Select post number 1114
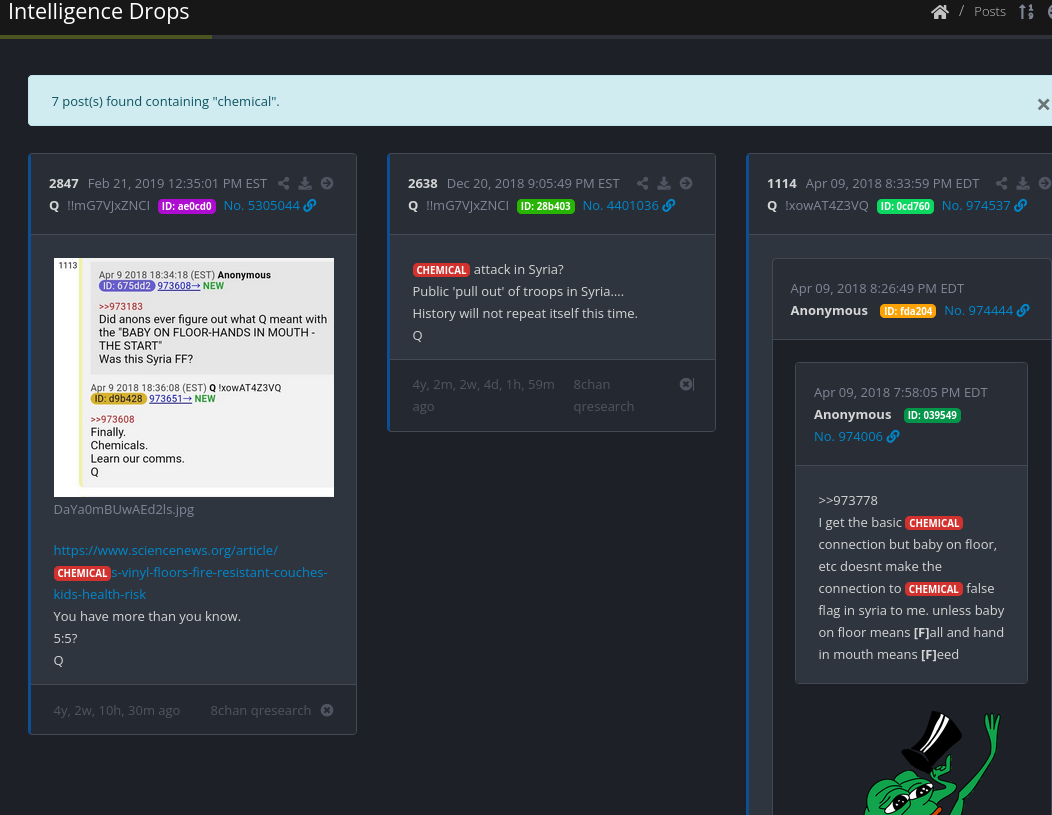1052x815 pixels. 782,183
